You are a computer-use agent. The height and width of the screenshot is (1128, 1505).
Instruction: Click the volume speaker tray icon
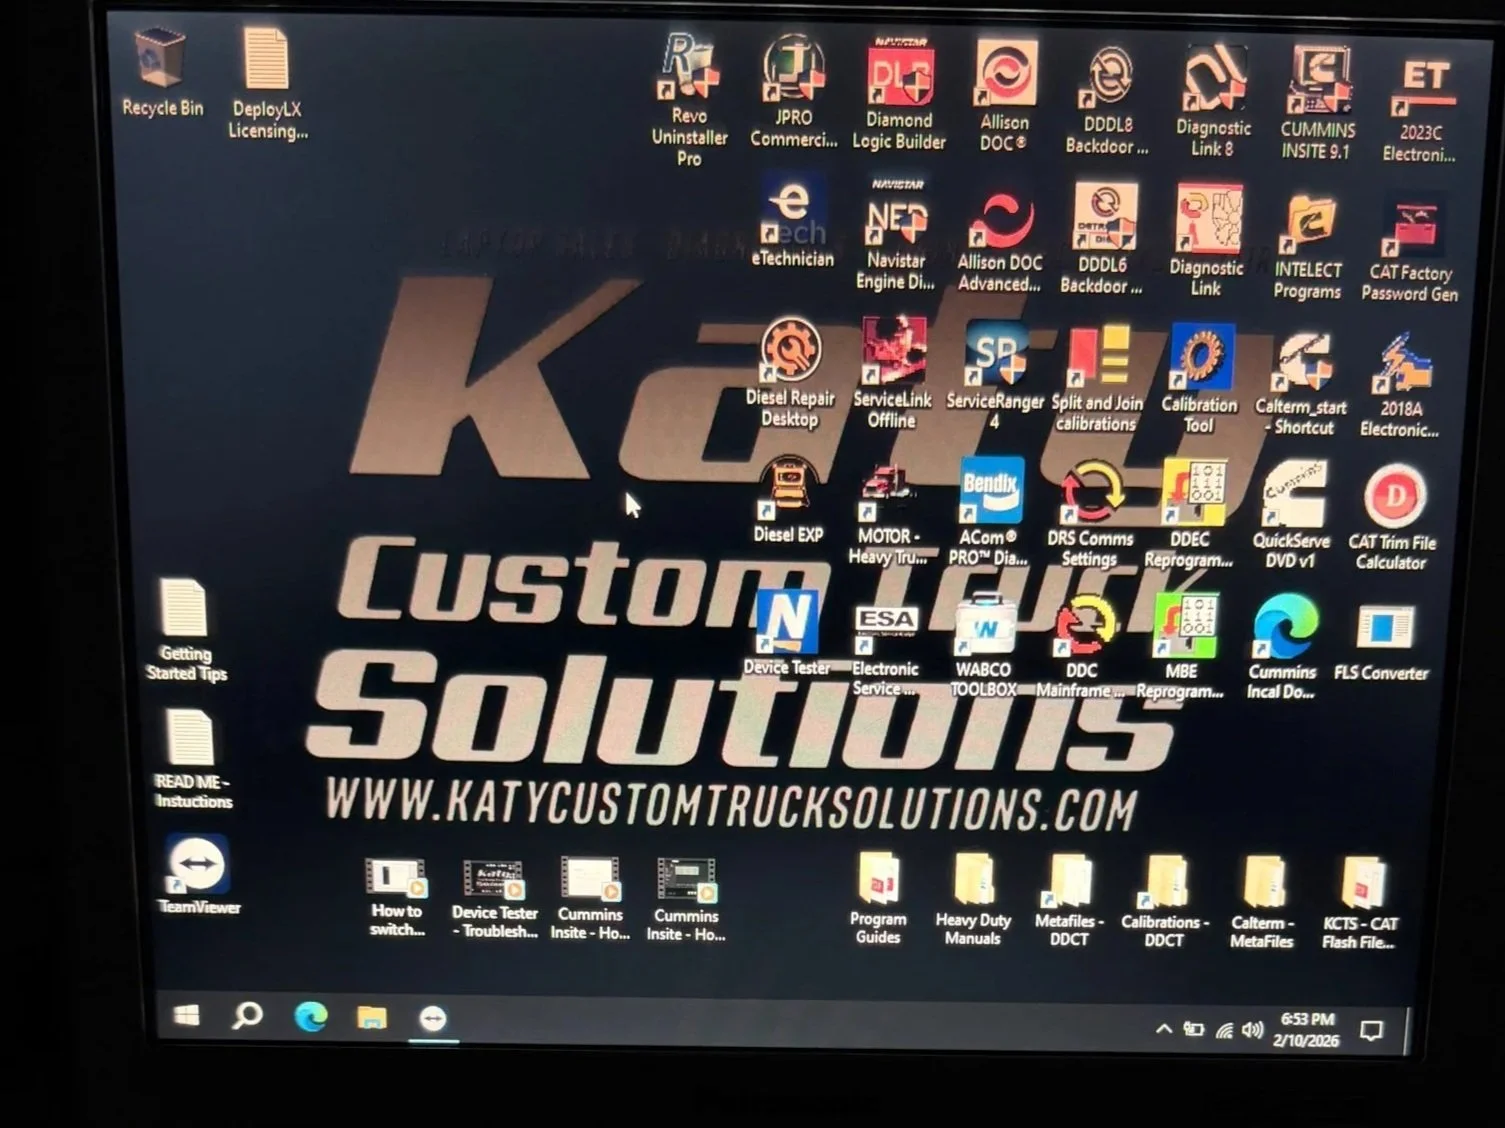tap(1252, 1030)
